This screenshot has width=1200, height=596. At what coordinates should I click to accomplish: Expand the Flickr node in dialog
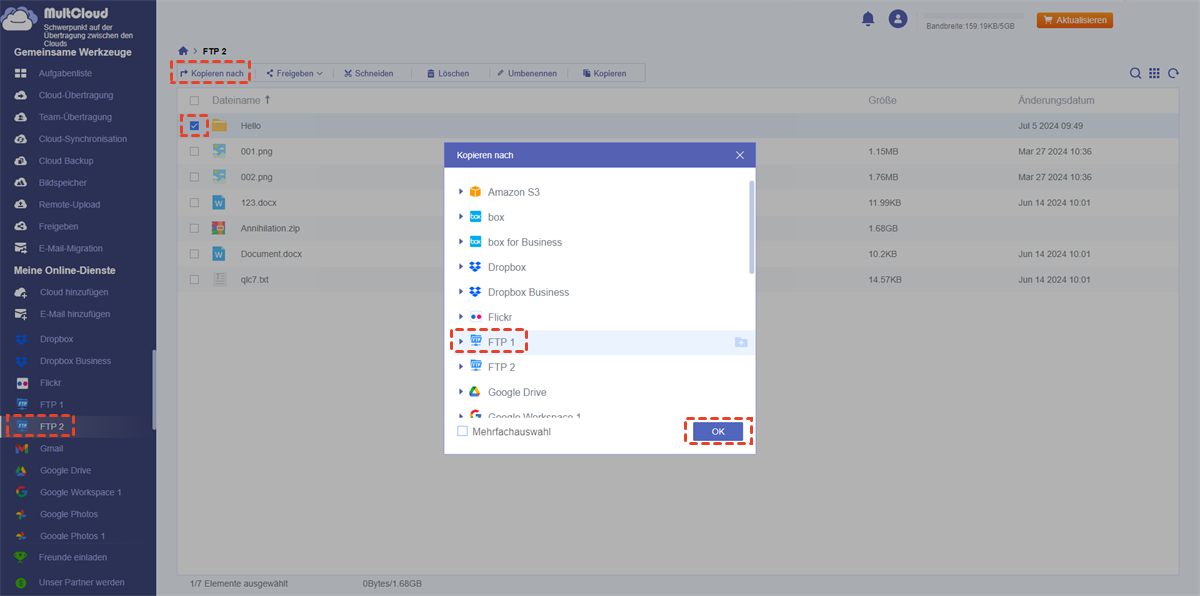pos(461,317)
